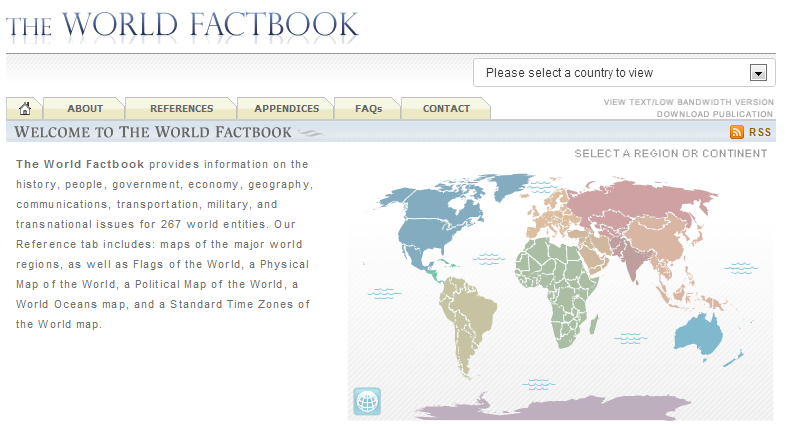Screen dimensions: 785x424
Task: Expand the country selector dropdown arrow
Action: coord(758,73)
